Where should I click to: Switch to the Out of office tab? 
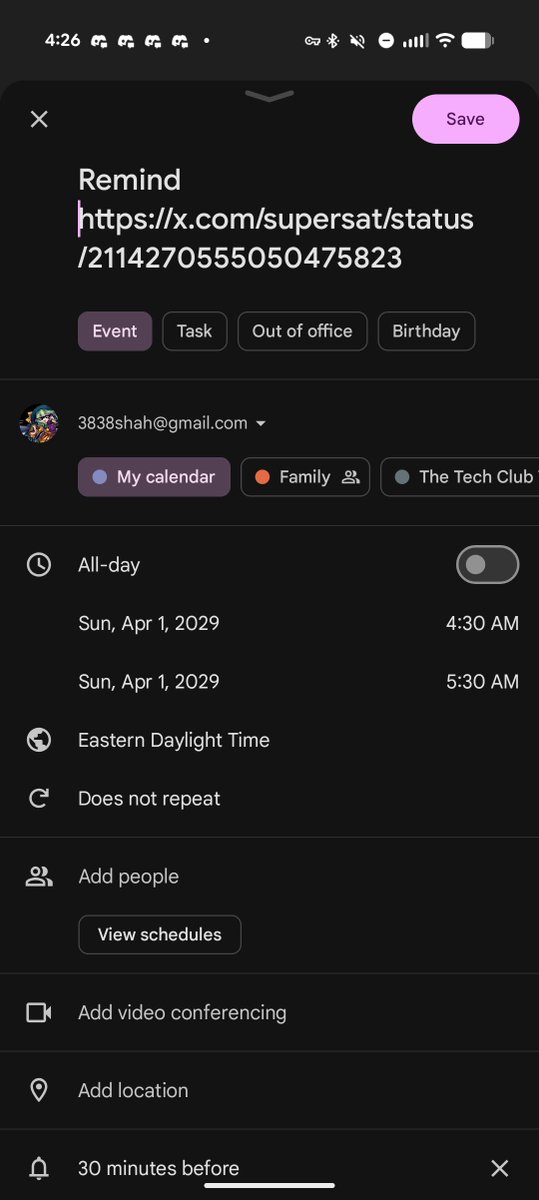[302, 331]
